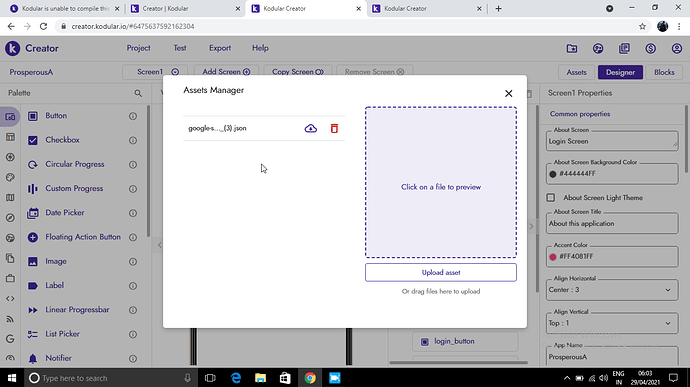
Task: Expand the Align Horizontal dropdown
Action: [612, 290]
